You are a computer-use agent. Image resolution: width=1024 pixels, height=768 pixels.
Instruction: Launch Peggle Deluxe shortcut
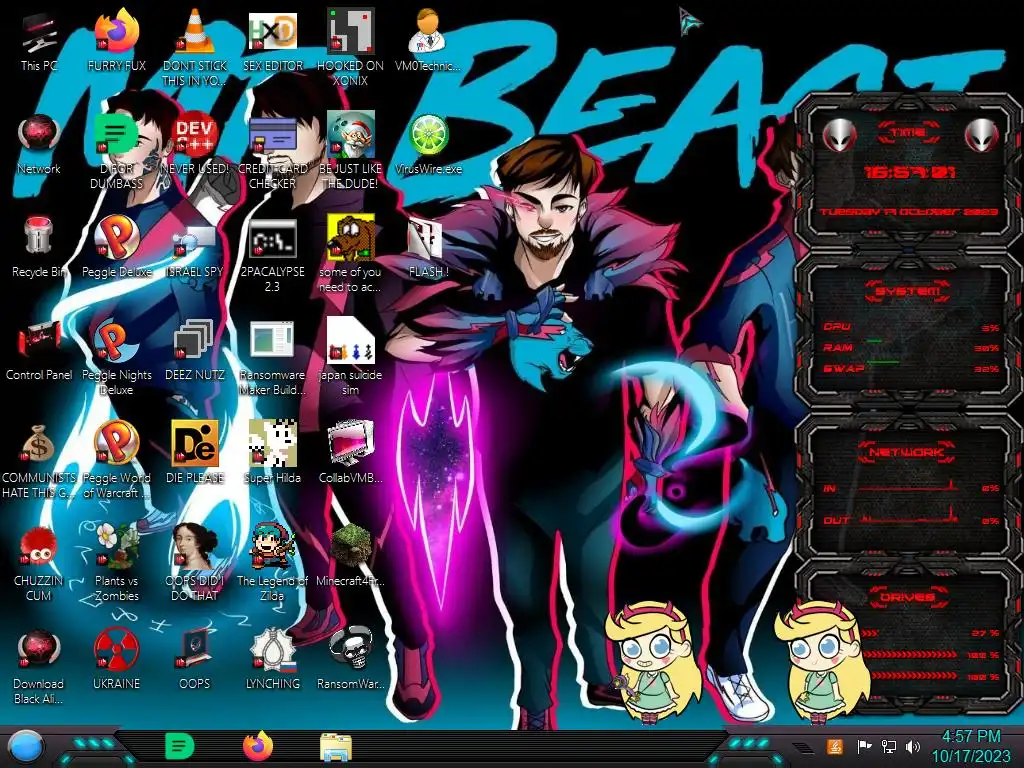coord(116,248)
